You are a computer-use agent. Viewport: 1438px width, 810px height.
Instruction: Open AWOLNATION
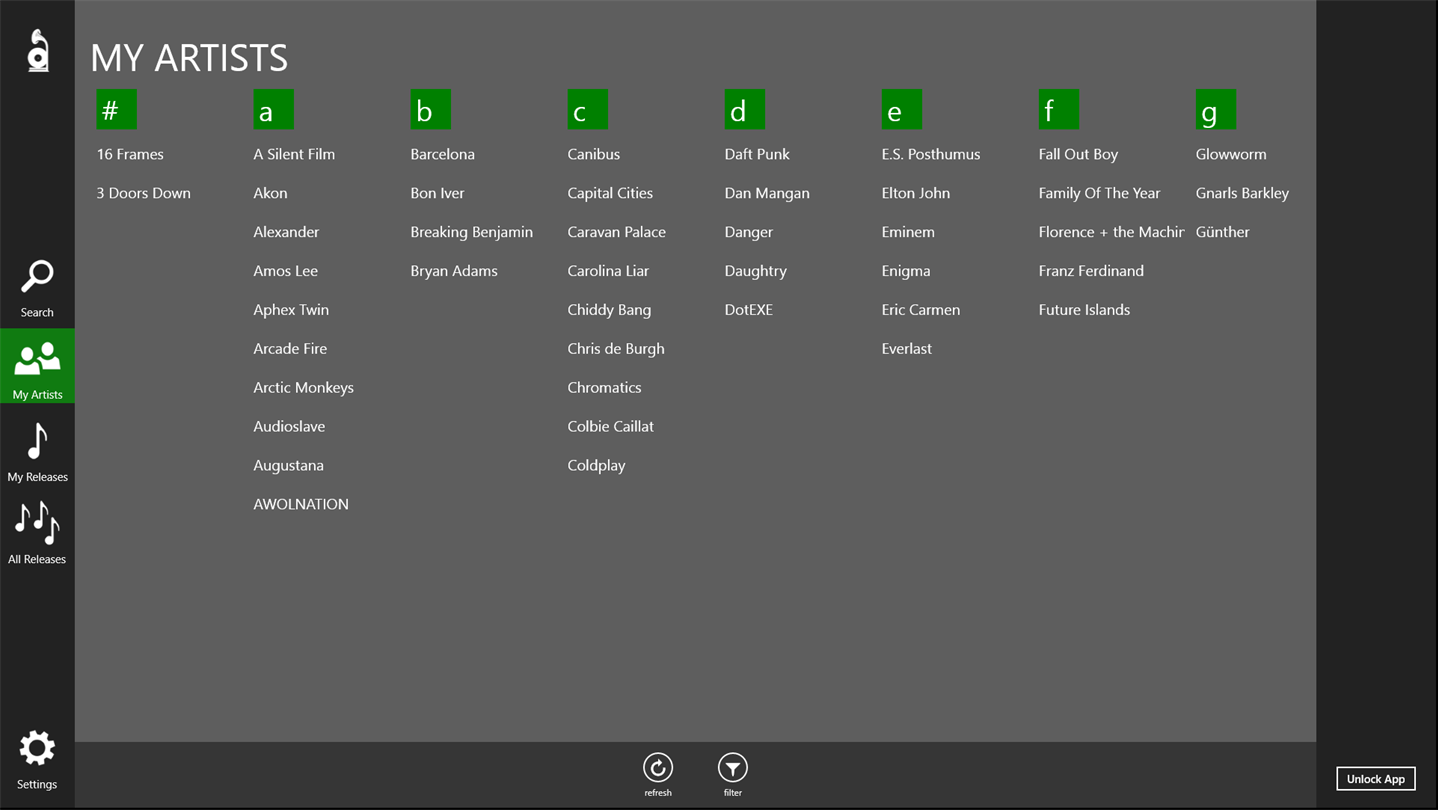pyautogui.click(x=301, y=504)
